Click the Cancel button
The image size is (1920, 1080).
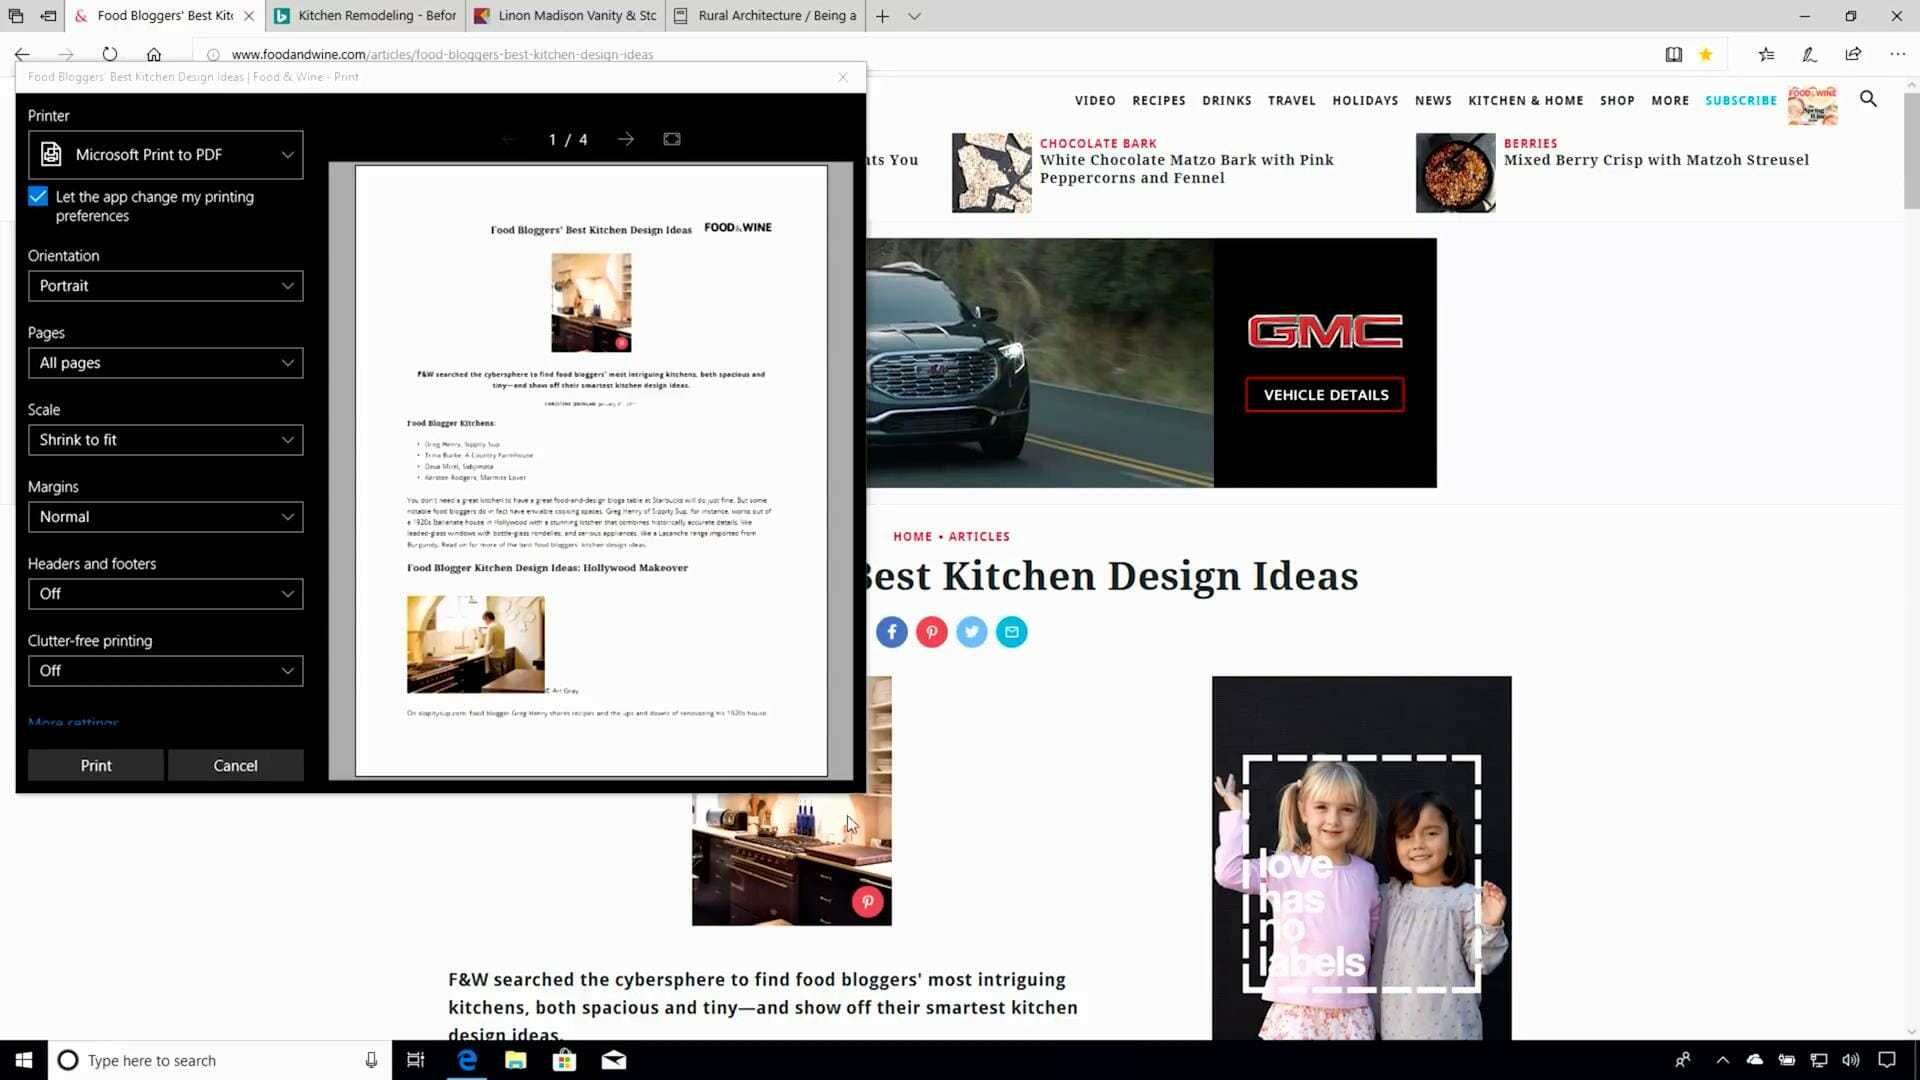[x=236, y=765]
